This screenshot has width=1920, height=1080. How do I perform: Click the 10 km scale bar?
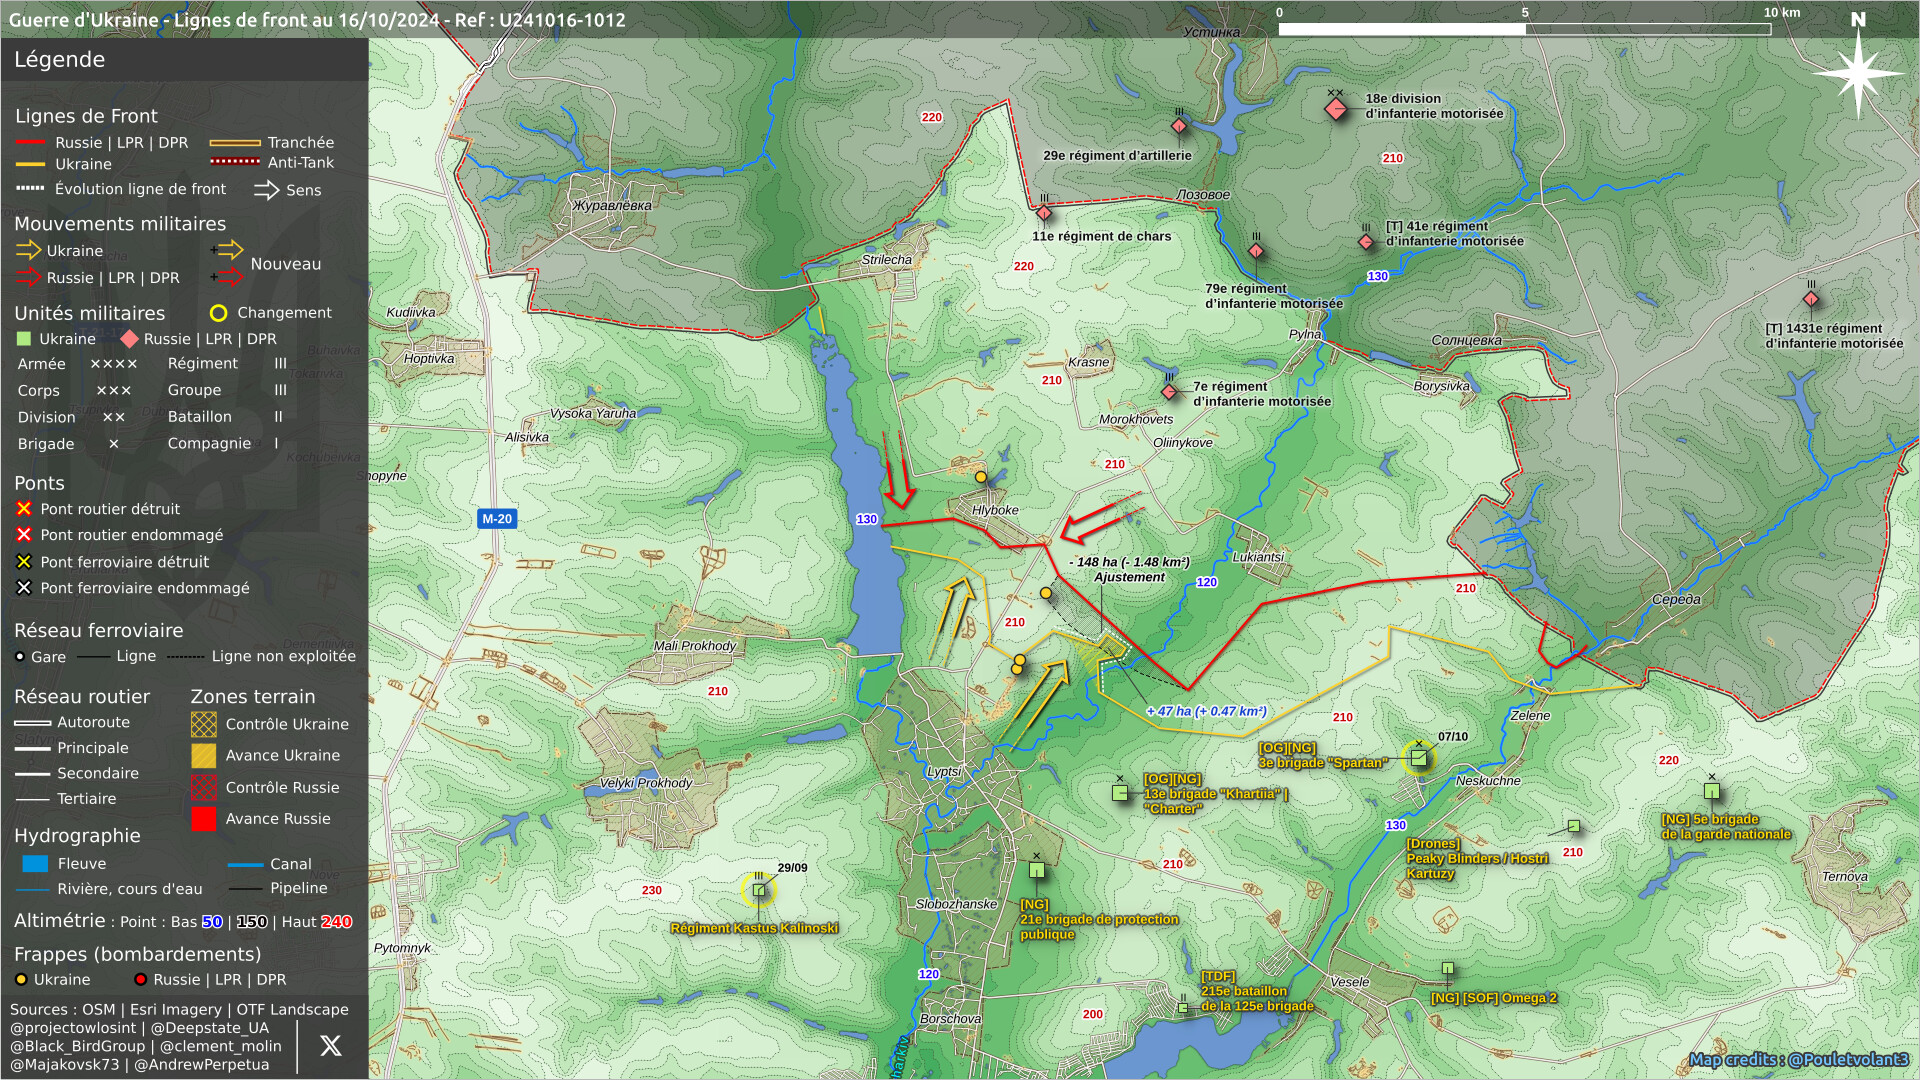(1524, 29)
